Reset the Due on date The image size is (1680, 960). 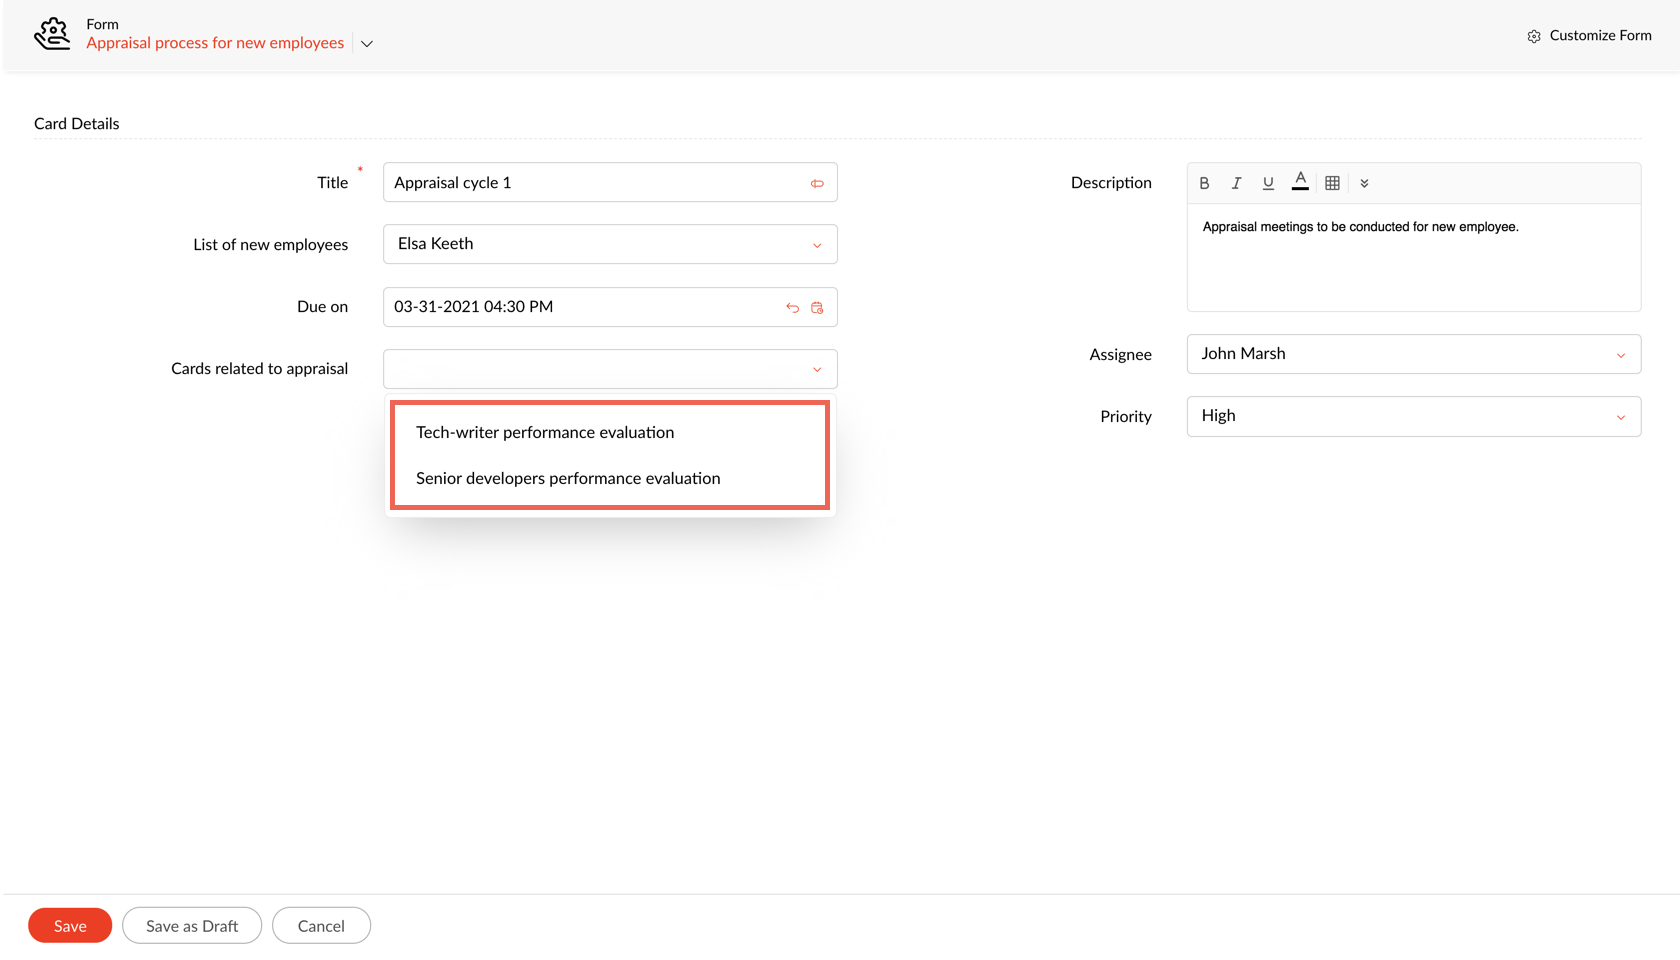[792, 308]
